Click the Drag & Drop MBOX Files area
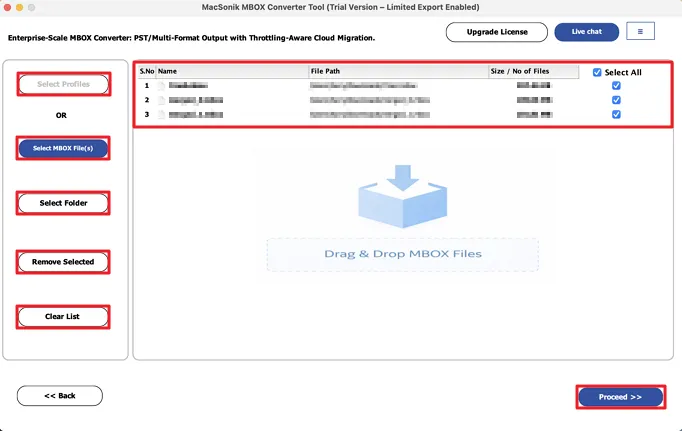The width and height of the screenshot is (682, 431). [x=403, y=254]
